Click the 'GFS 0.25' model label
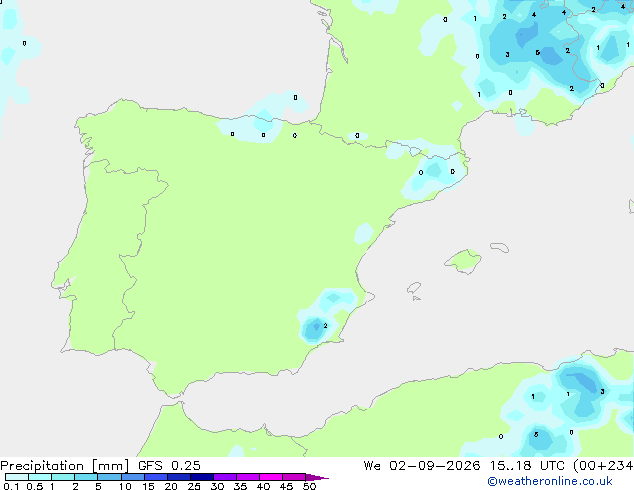The image size is (634, 490). [x=169, y=466]
